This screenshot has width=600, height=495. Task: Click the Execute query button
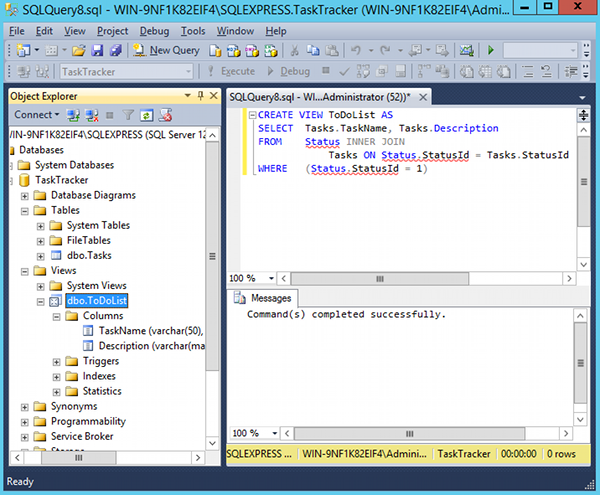point(231,72)
